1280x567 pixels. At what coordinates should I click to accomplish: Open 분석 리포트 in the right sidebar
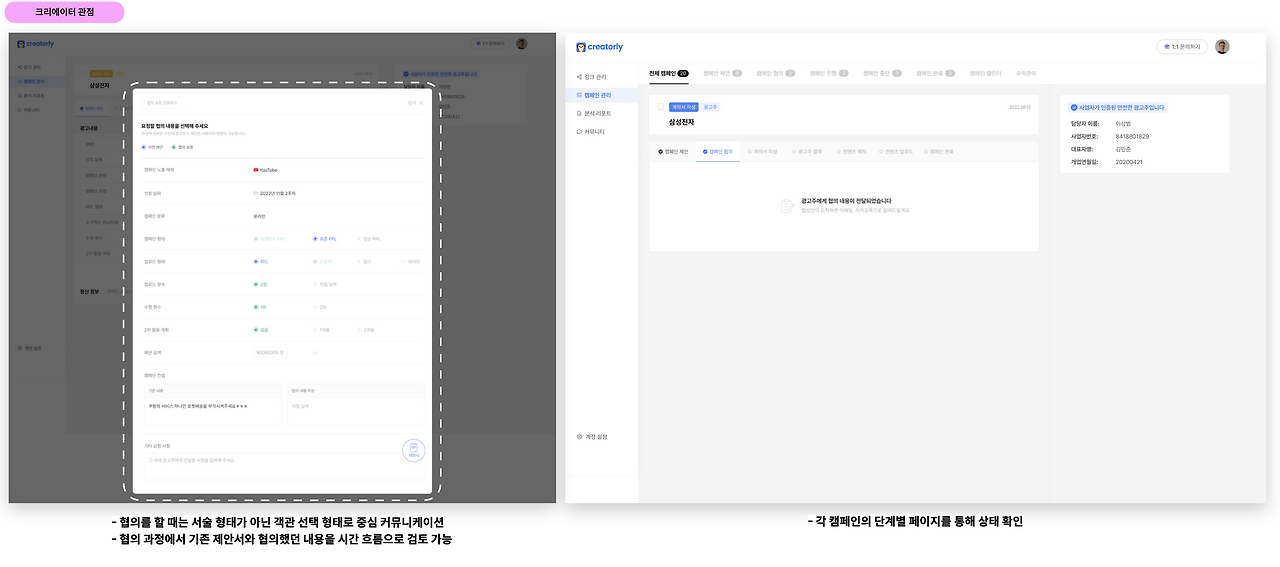point(593,113)
